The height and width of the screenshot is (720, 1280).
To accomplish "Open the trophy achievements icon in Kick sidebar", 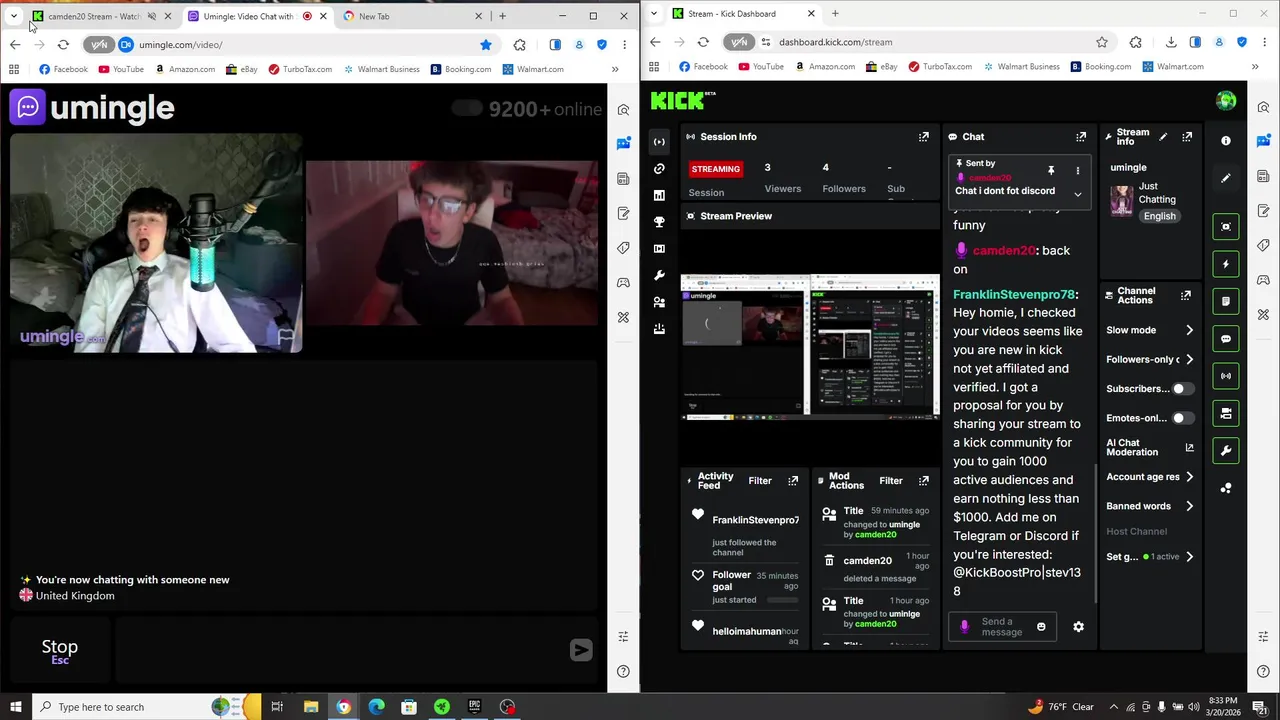I will point(659,222).
